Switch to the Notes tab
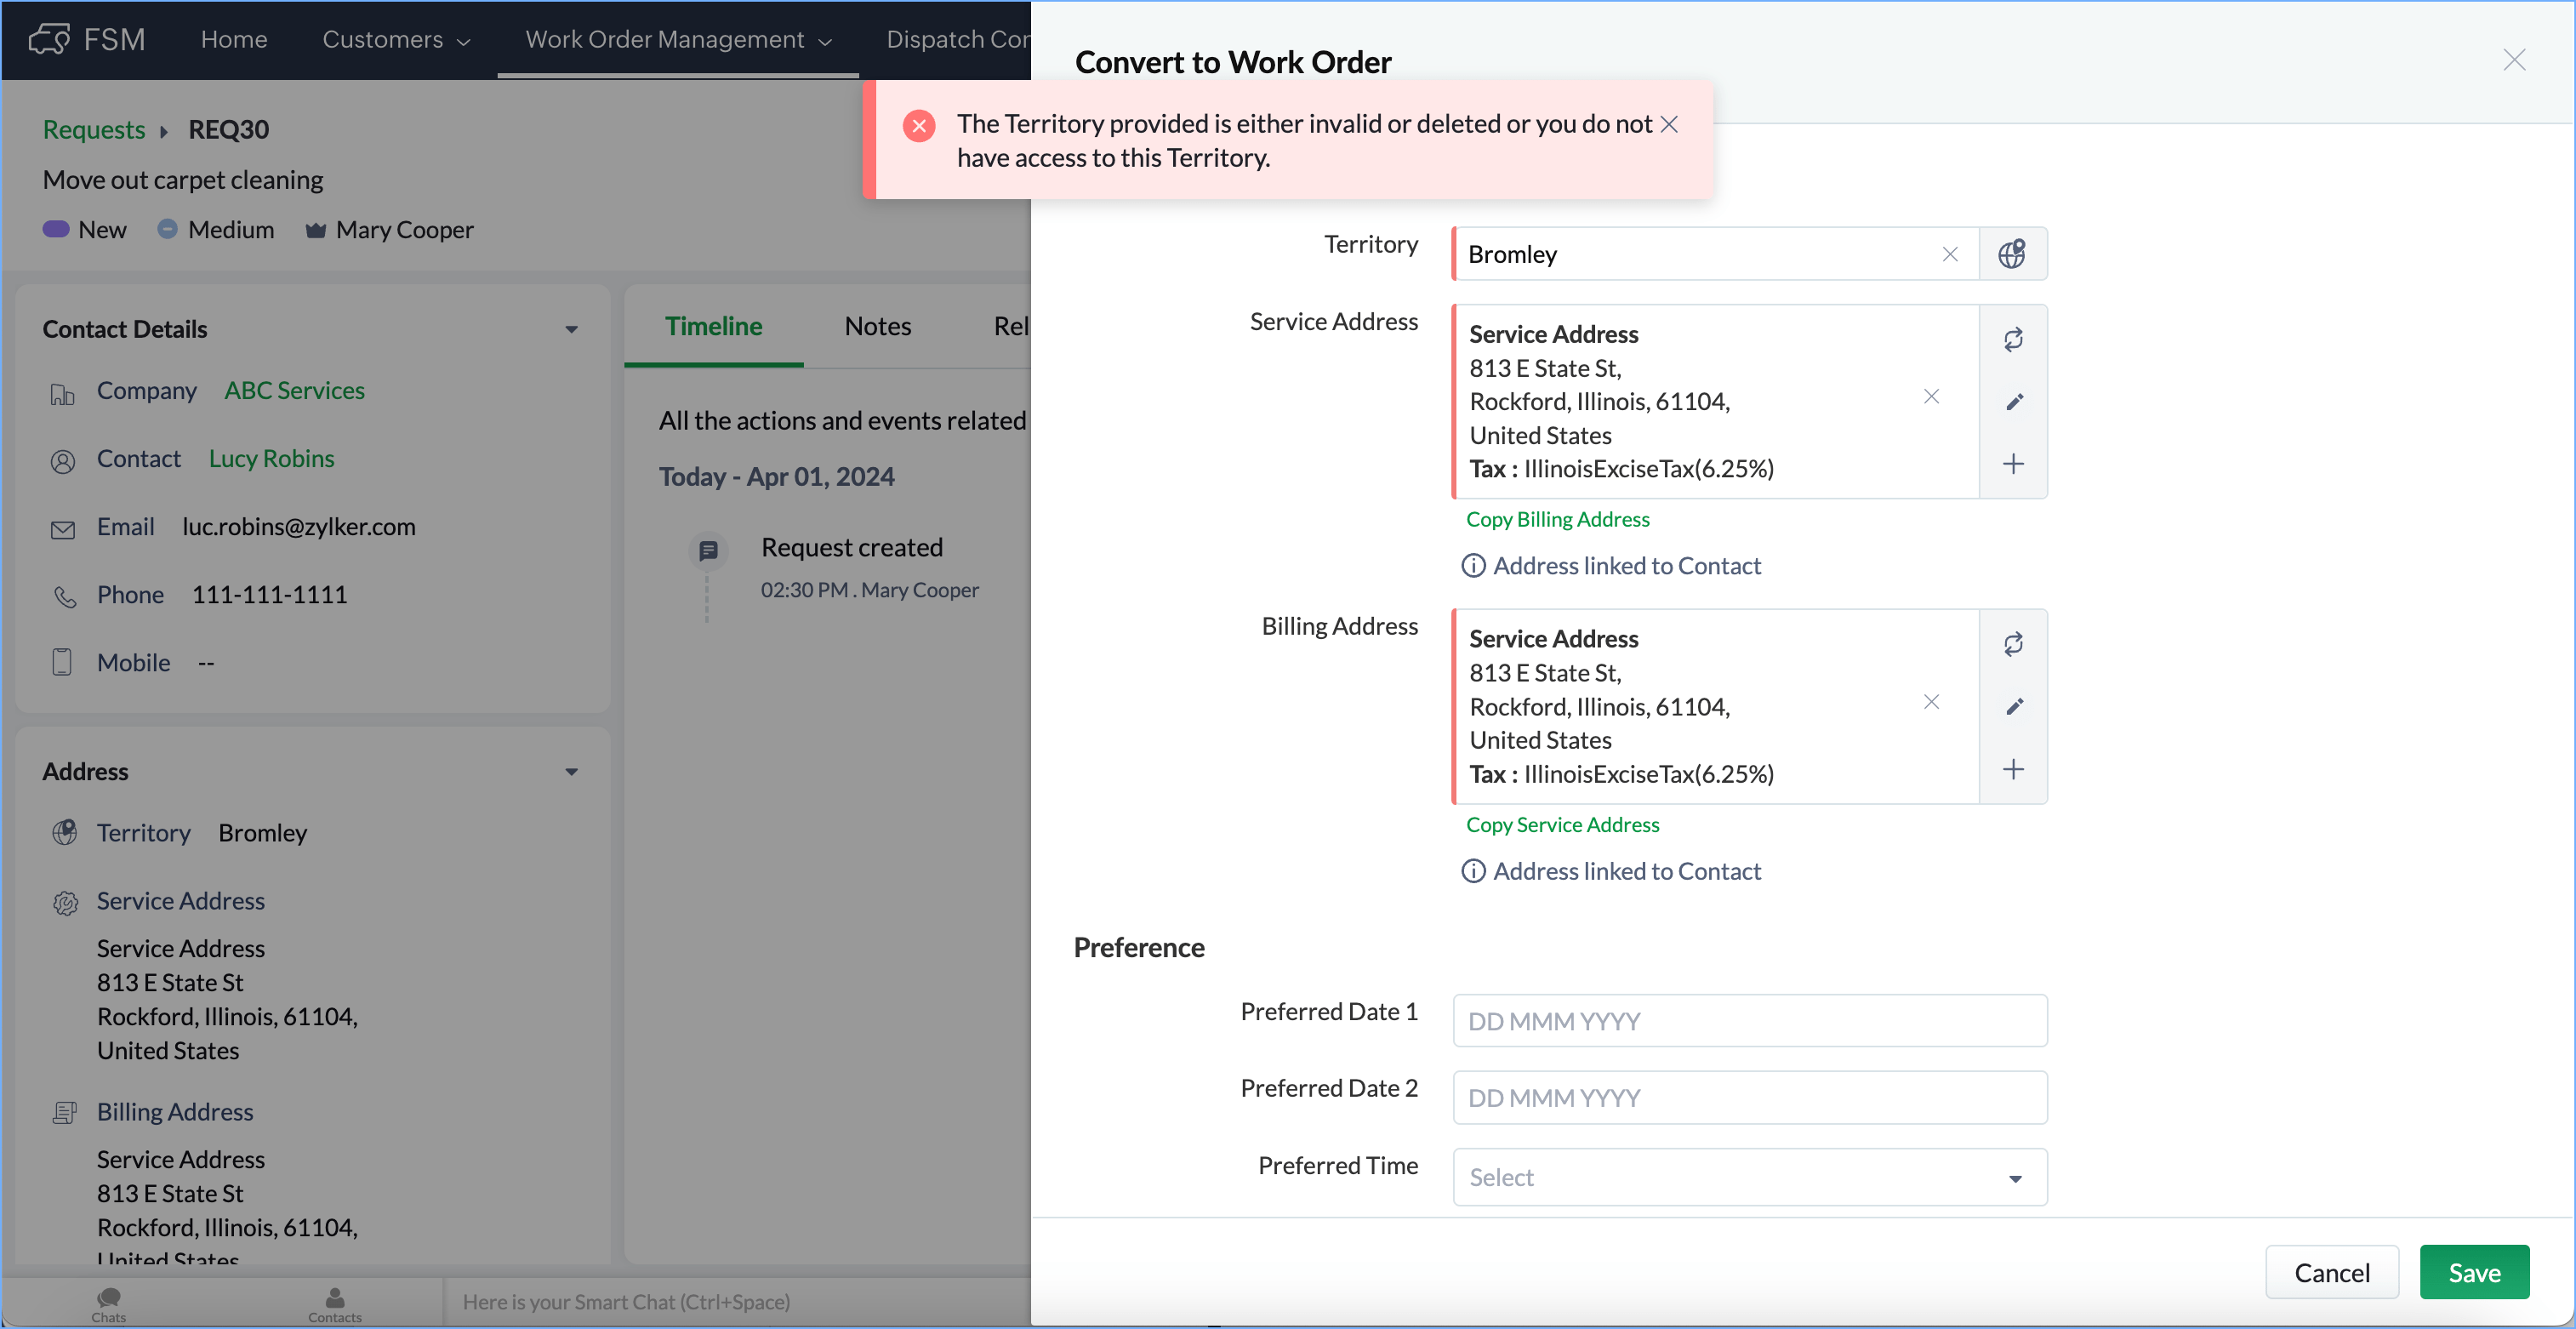This screenshot has width=2576, height=1329. [x=877, y=326]
